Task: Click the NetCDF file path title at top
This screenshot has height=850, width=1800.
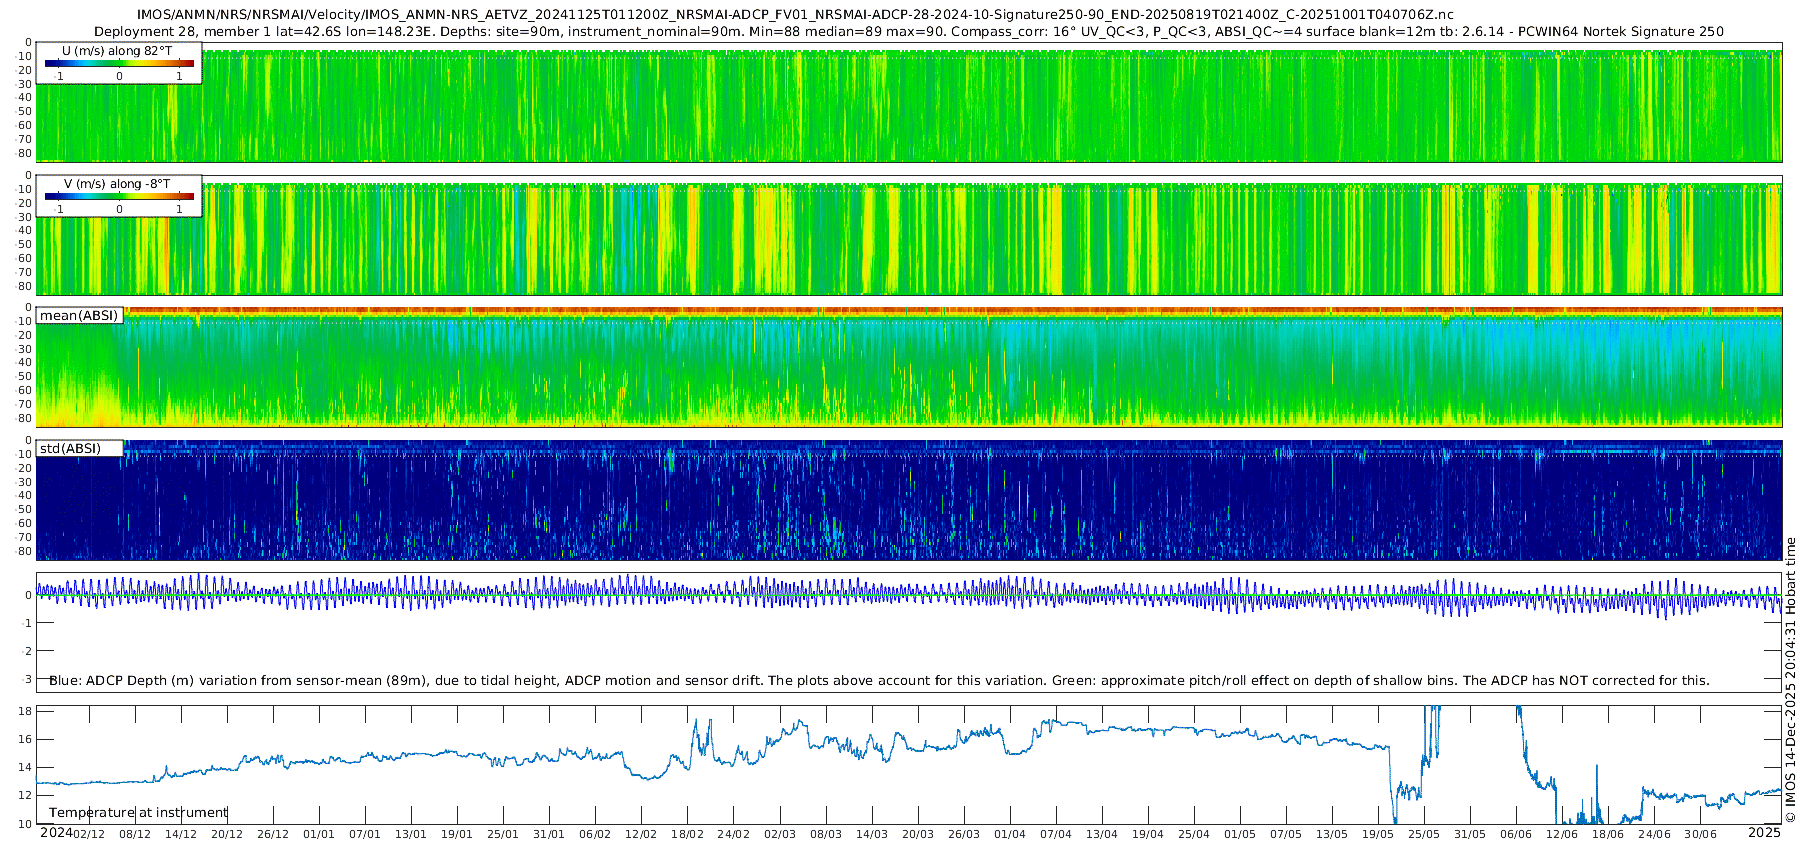Action: click(x=795, y=15)
